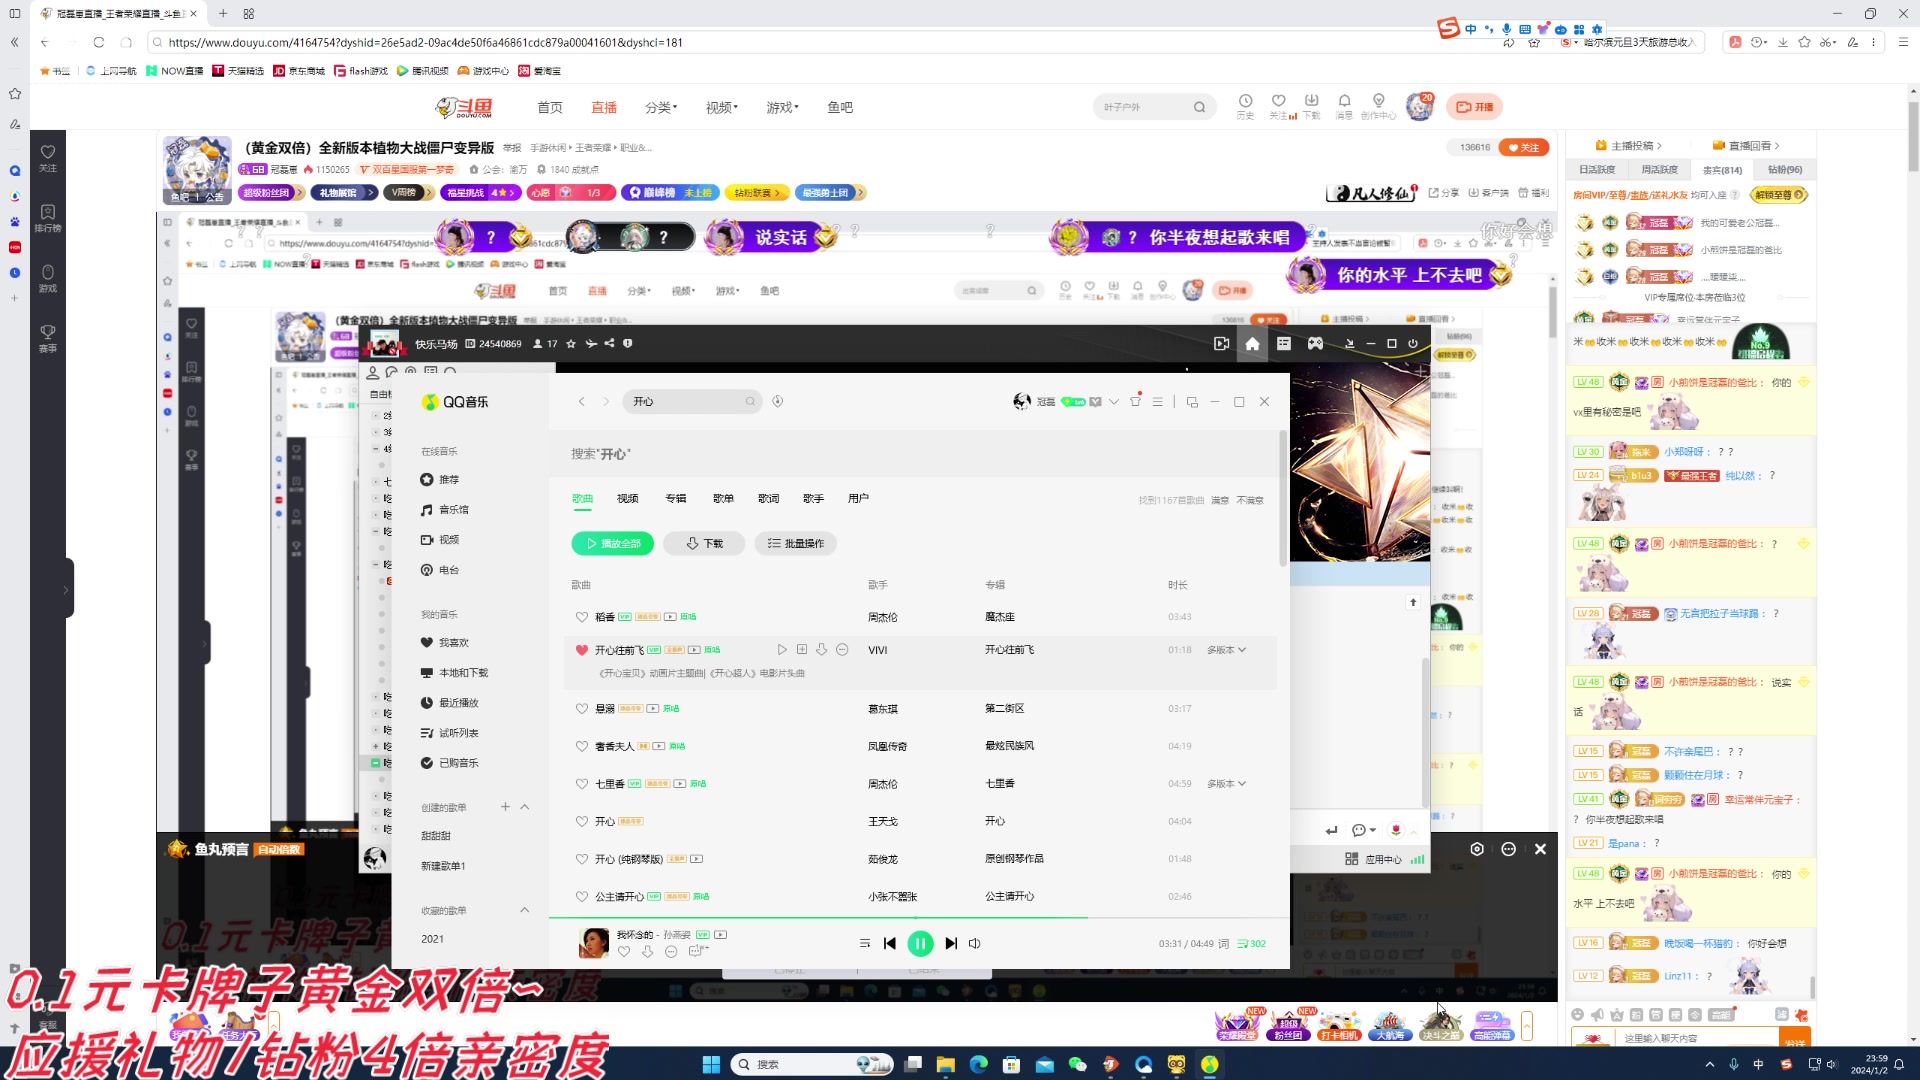Download the currently playing song

click(x=648, y=952)
